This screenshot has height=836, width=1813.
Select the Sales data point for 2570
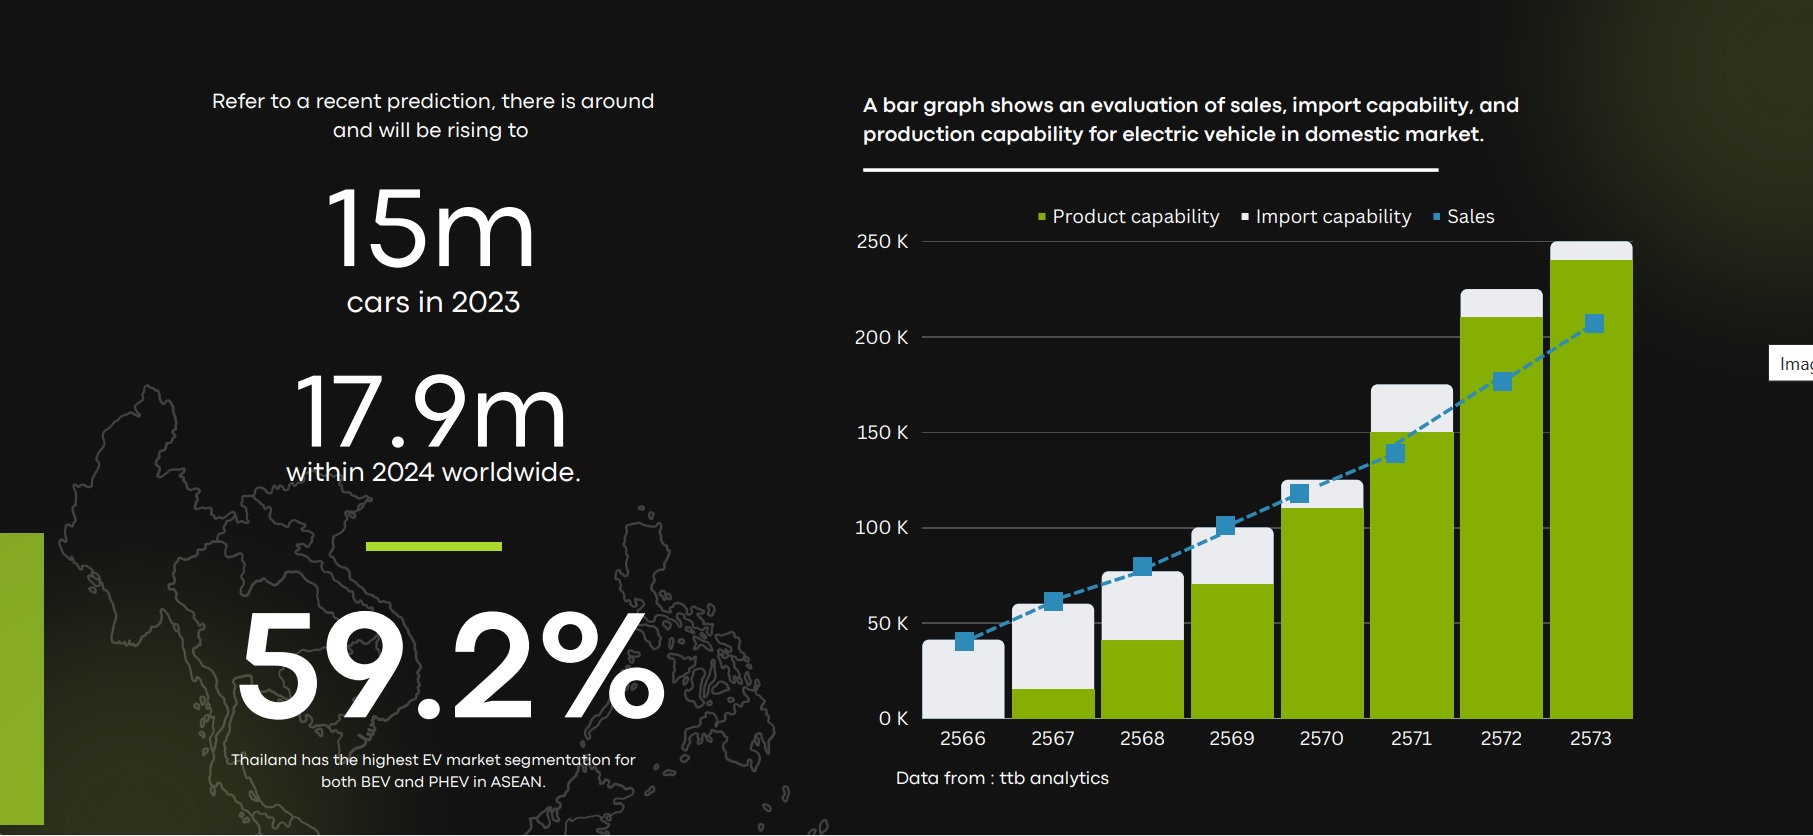[1299, 493]
